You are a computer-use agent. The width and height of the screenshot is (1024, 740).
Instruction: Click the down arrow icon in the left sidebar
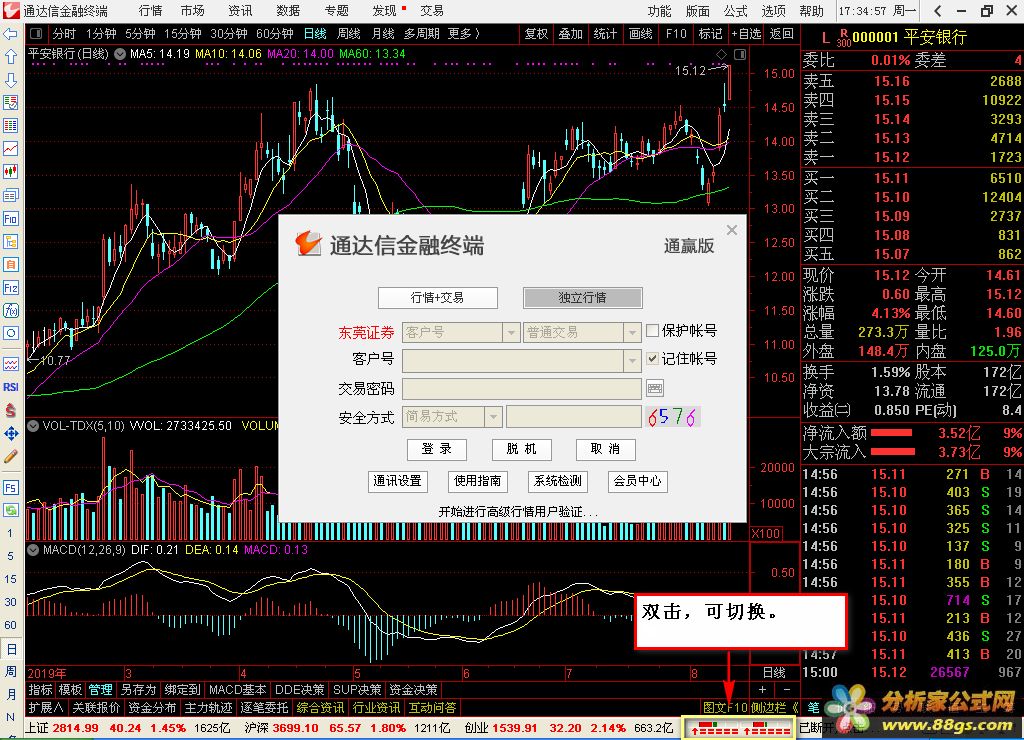point(10,80)
